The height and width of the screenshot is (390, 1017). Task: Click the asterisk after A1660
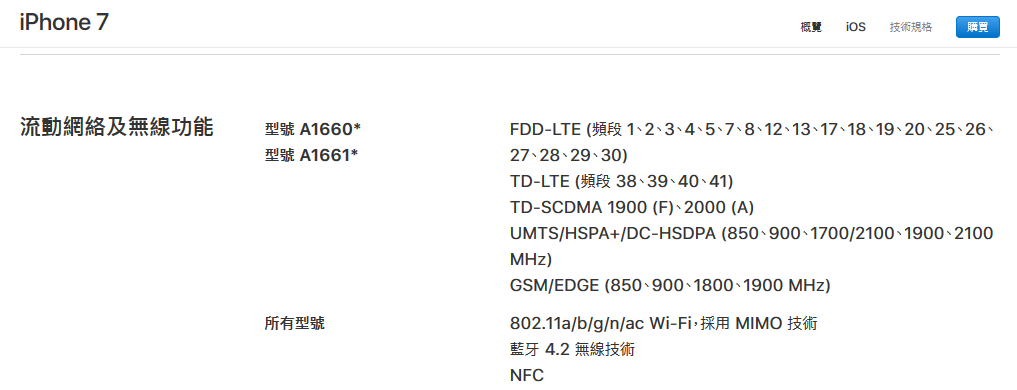pyautogui.click(x=357, y=128)
